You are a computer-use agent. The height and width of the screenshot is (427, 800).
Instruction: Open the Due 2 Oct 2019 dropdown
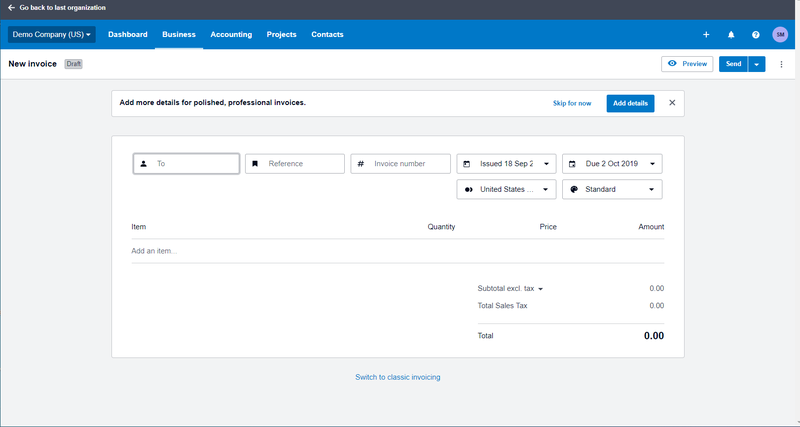pos(612,164)
